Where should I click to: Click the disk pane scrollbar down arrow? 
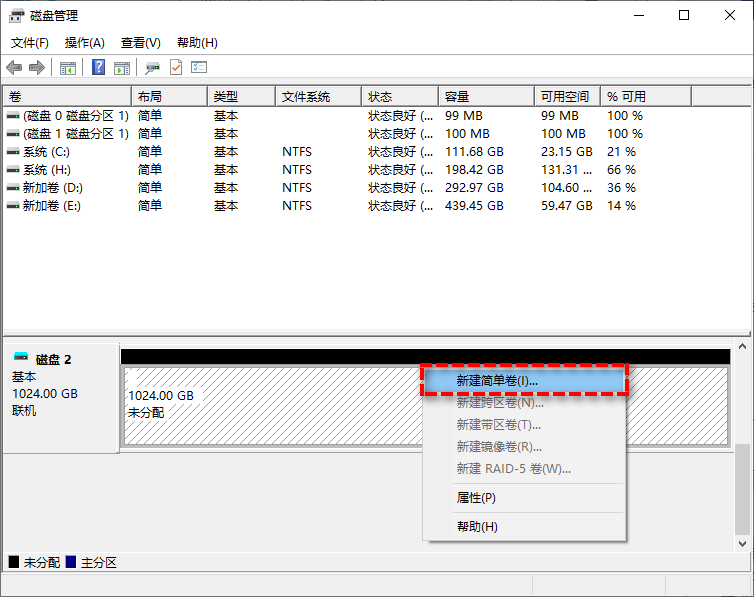[x=742, y=544]
